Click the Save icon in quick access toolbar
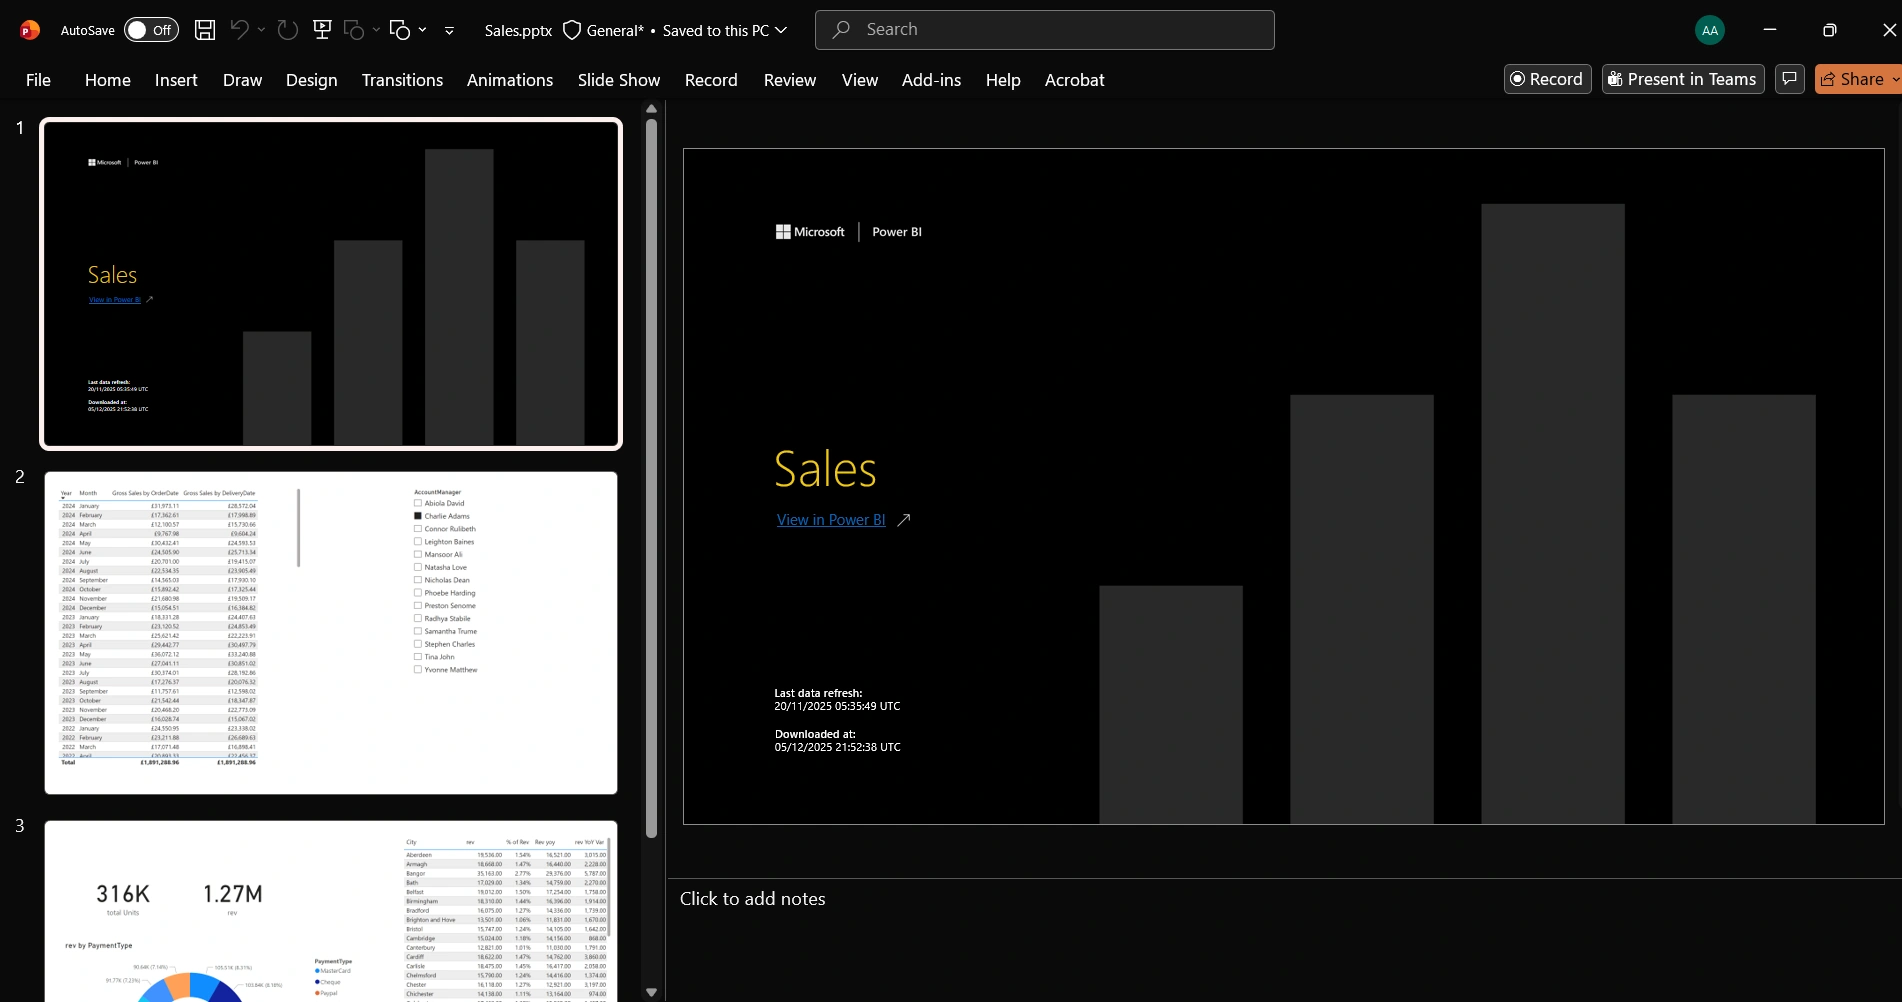Screen dimensions: 1902x1002 click(205, 30)
